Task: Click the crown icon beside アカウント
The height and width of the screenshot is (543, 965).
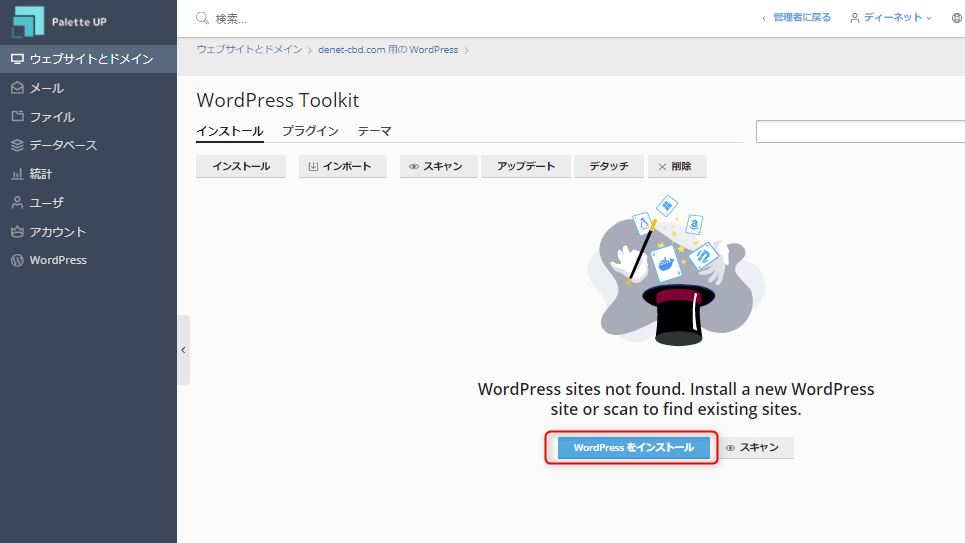Action: (17, 231)
